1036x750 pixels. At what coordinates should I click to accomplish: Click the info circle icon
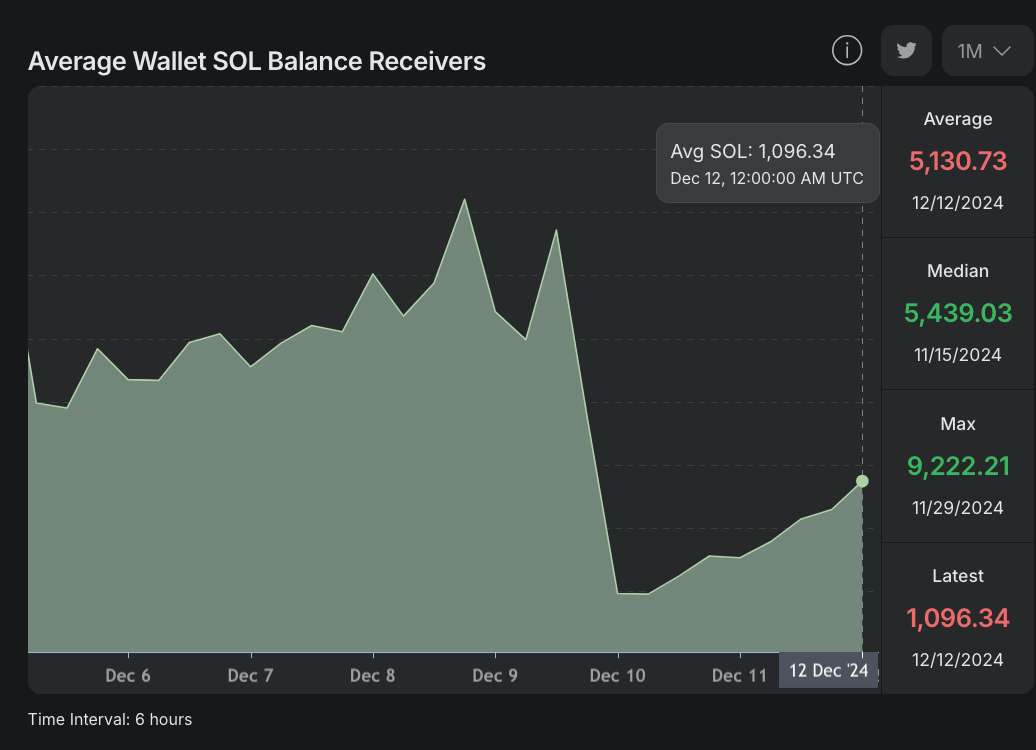[847, 50]
